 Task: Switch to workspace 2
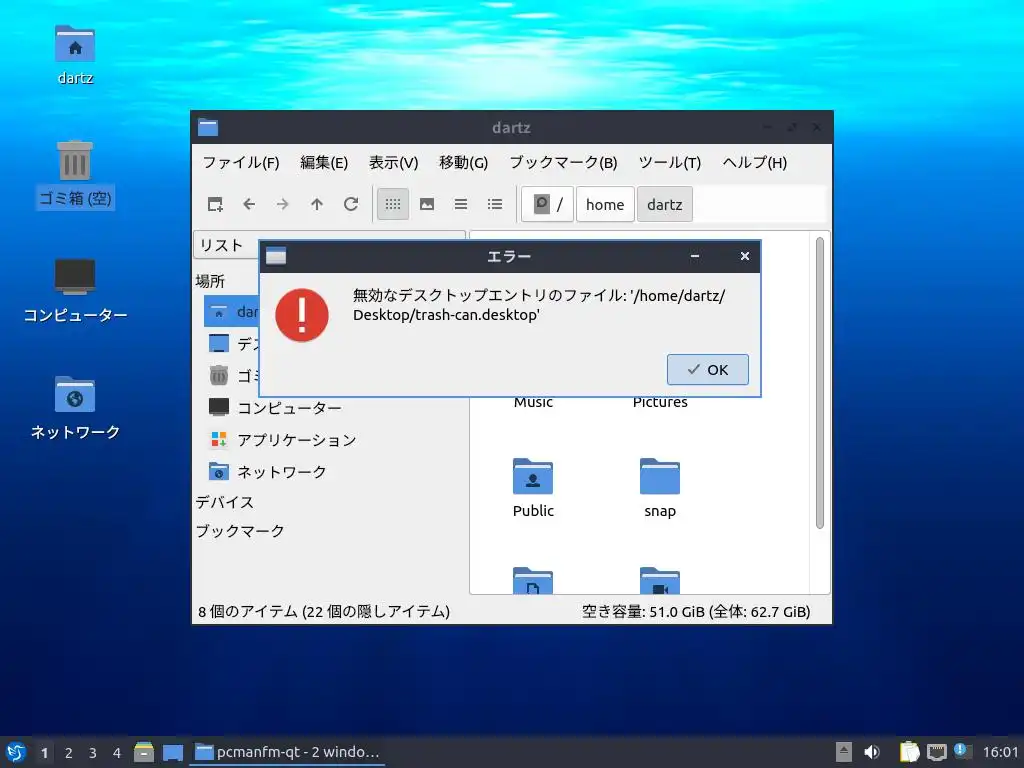coord(69,753)
